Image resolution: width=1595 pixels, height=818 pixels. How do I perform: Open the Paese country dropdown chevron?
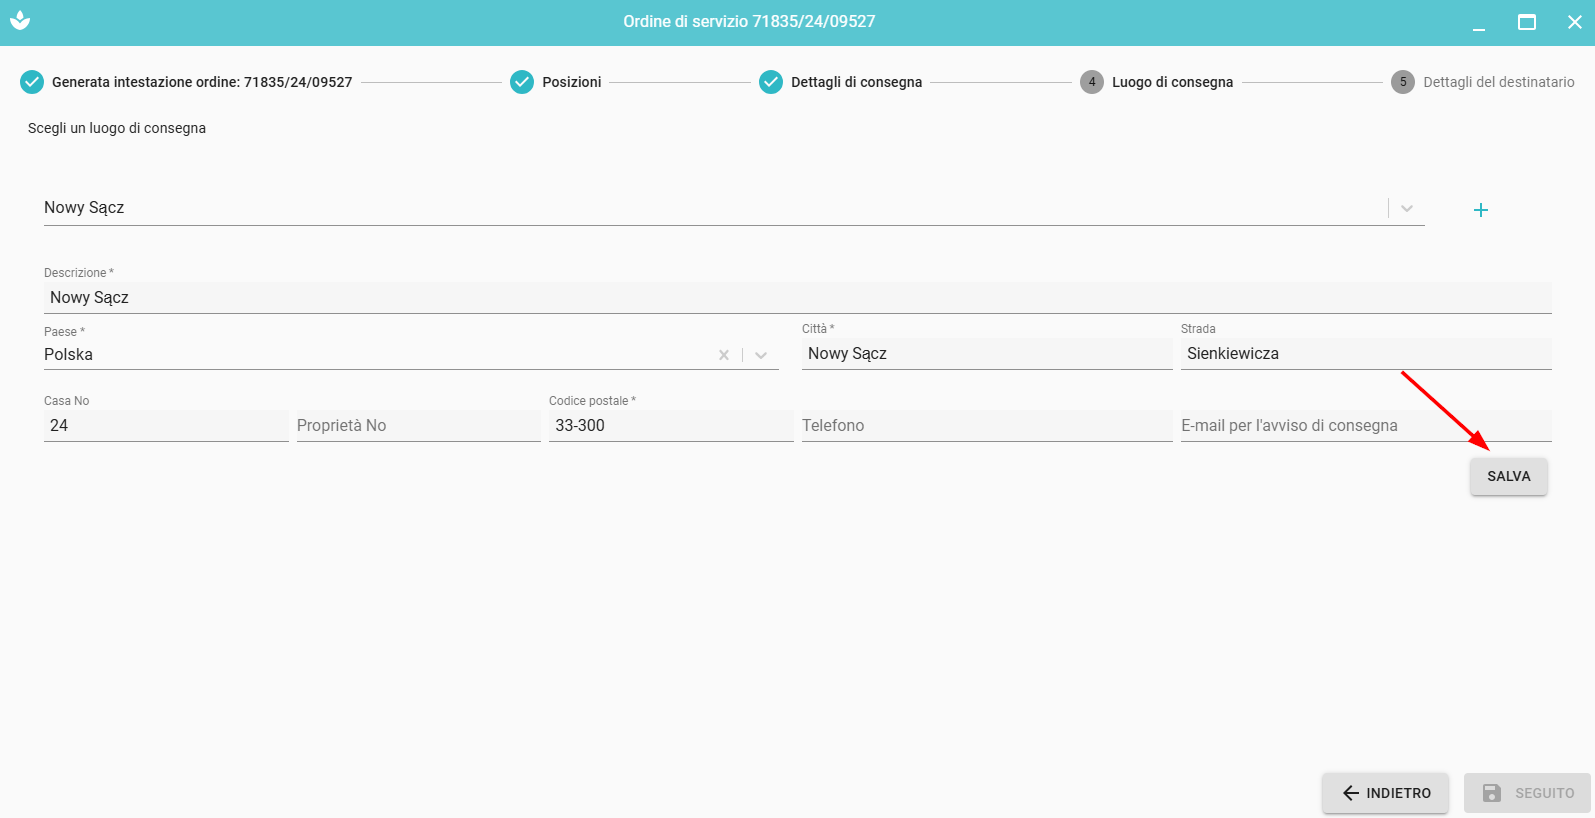click(761, 355)
